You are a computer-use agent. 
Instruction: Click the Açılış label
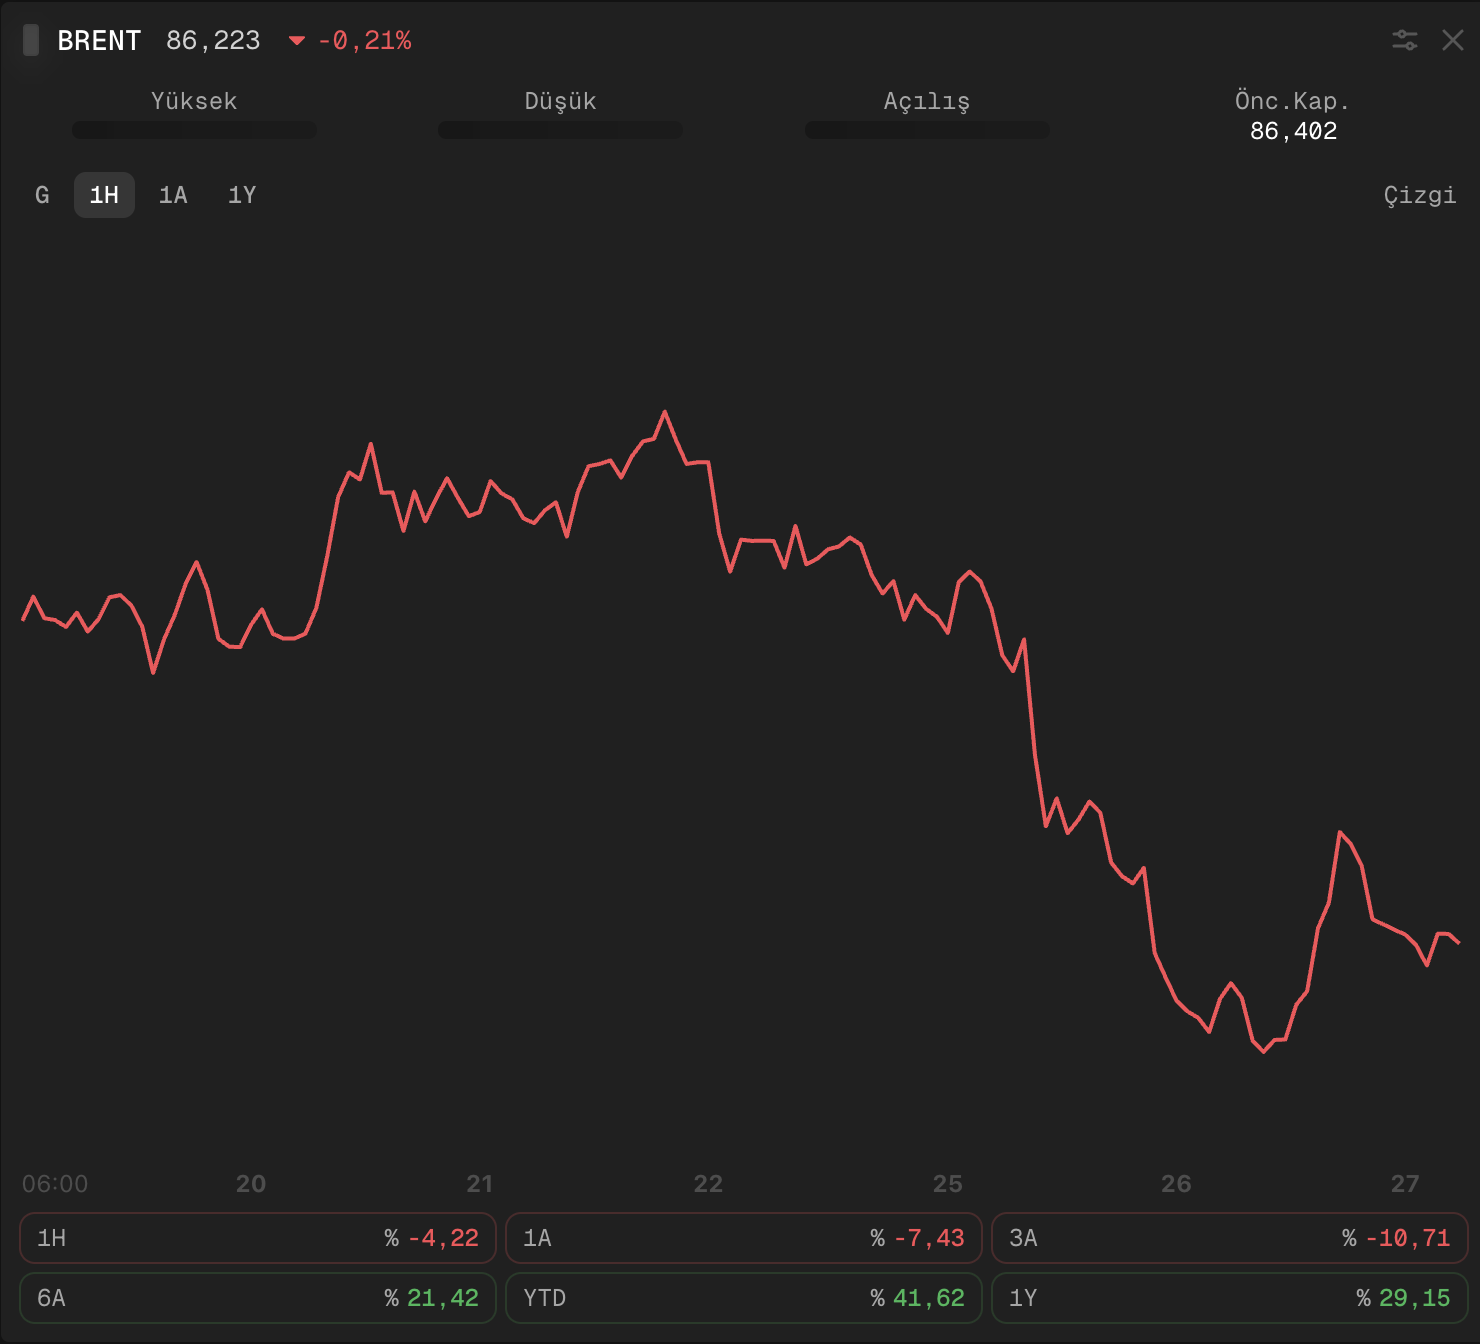point(927,102)
